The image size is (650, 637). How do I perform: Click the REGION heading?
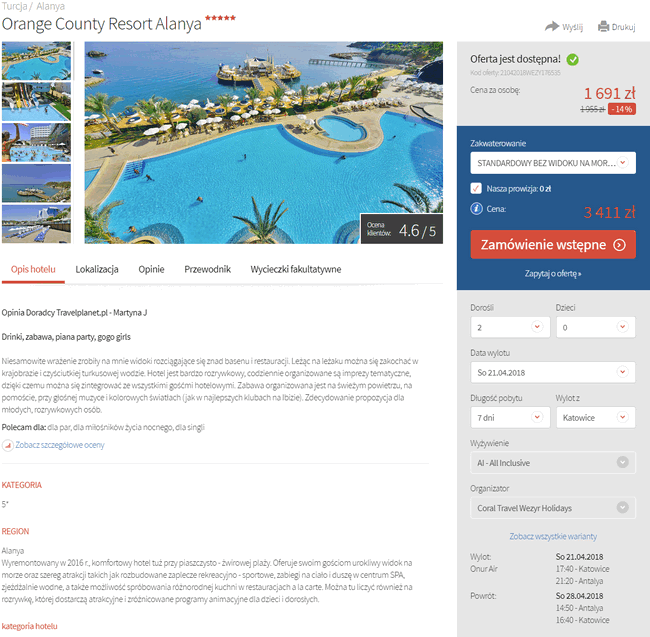15,531
